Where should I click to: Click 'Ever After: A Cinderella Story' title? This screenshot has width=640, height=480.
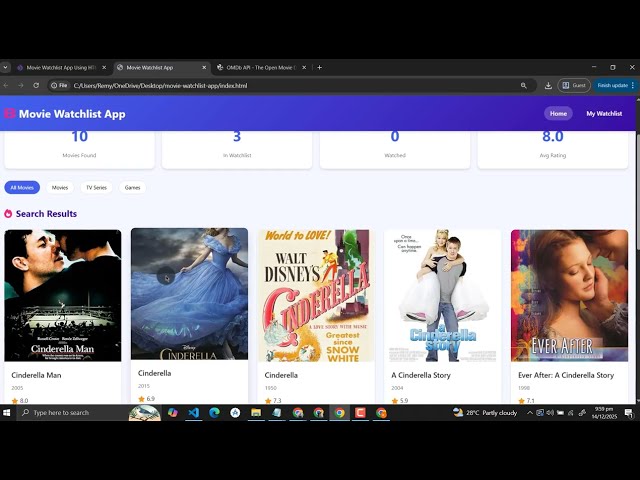point(566,375)
